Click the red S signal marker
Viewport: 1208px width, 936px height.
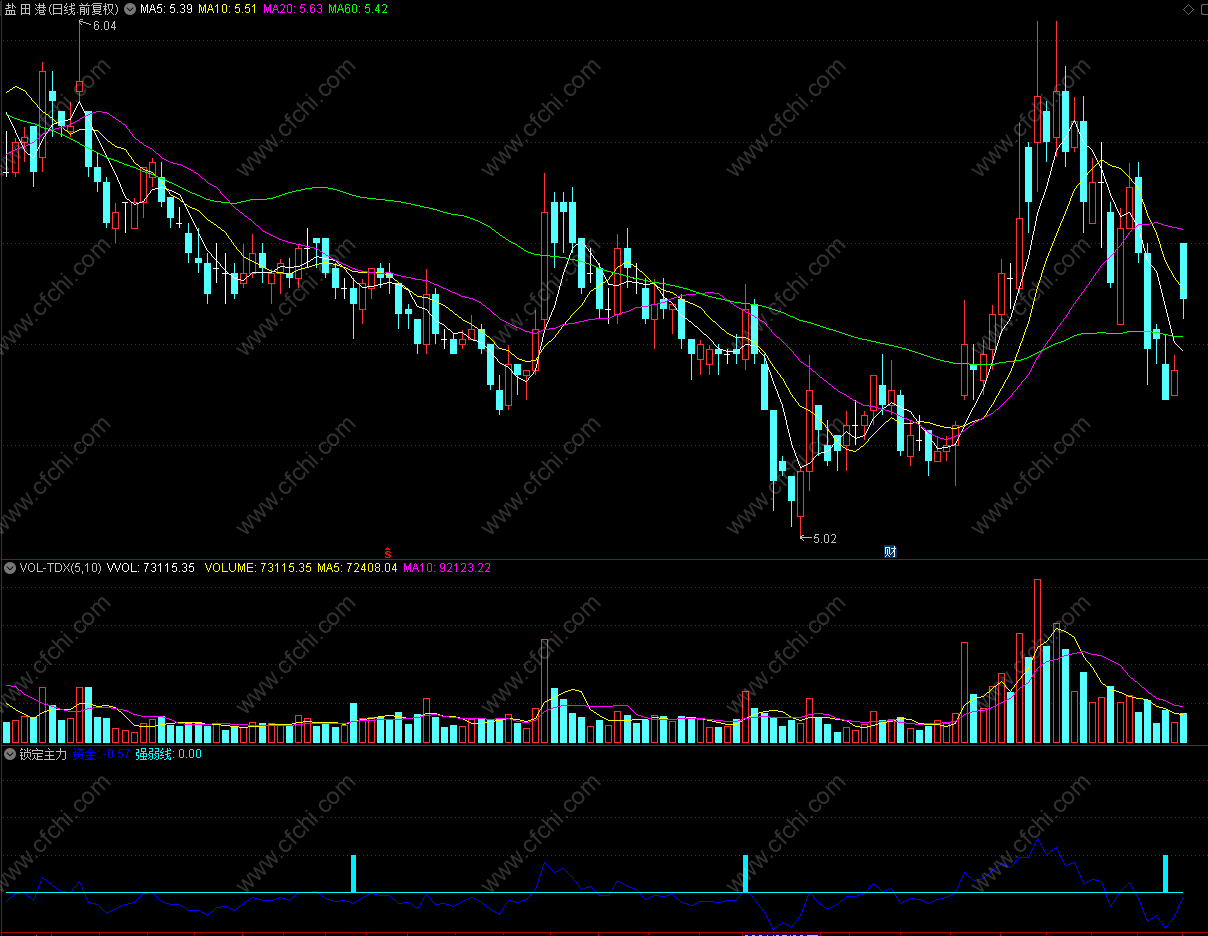(x=388, y=552)
